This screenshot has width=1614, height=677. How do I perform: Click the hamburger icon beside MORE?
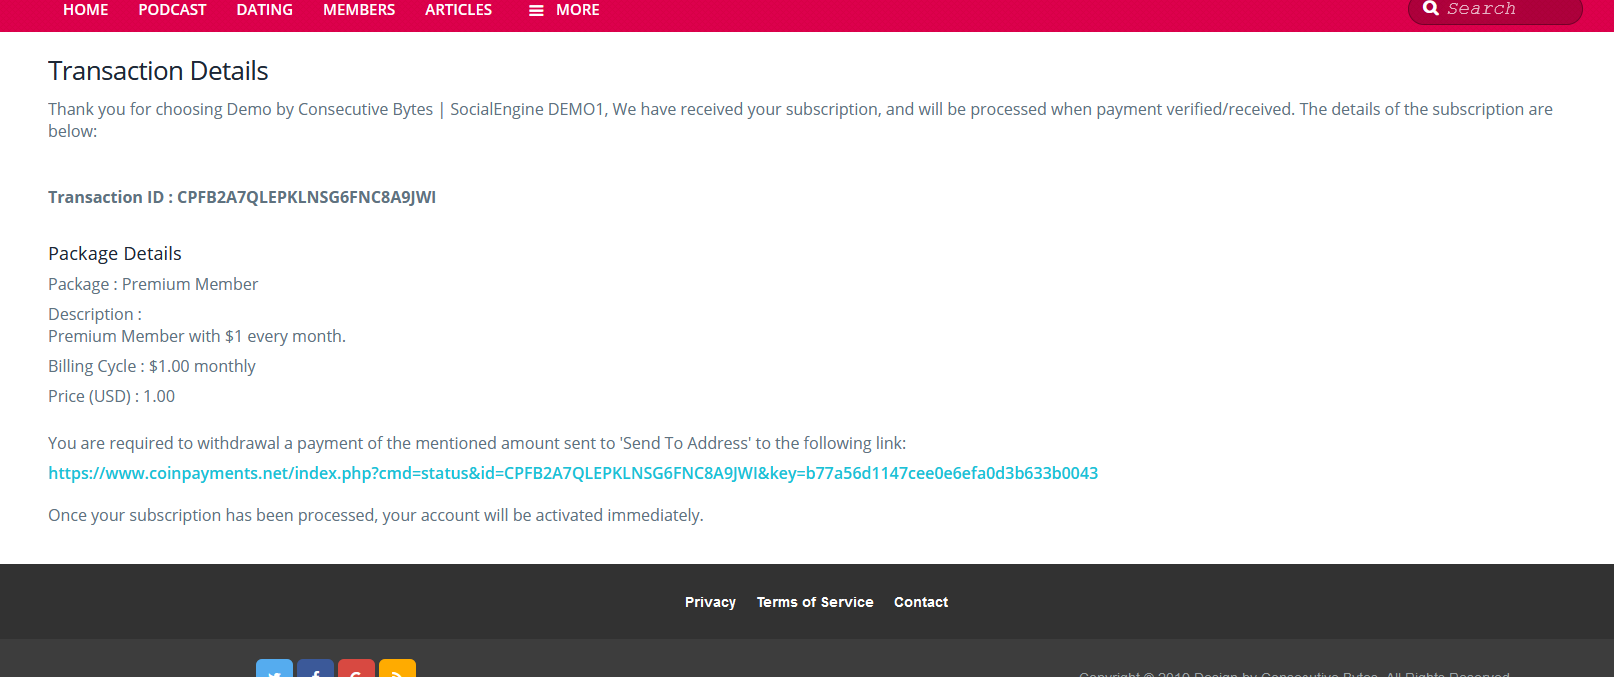coord(536,10)
